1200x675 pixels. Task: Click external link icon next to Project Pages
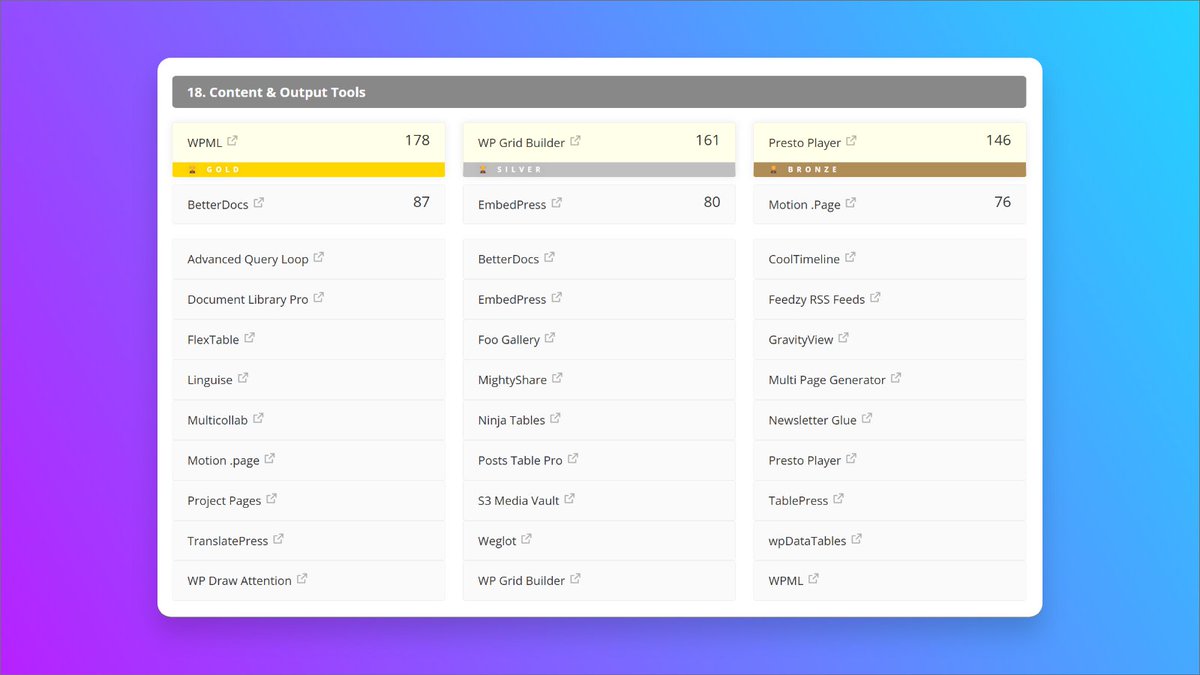pyautogui.click(x=272, y=498)
